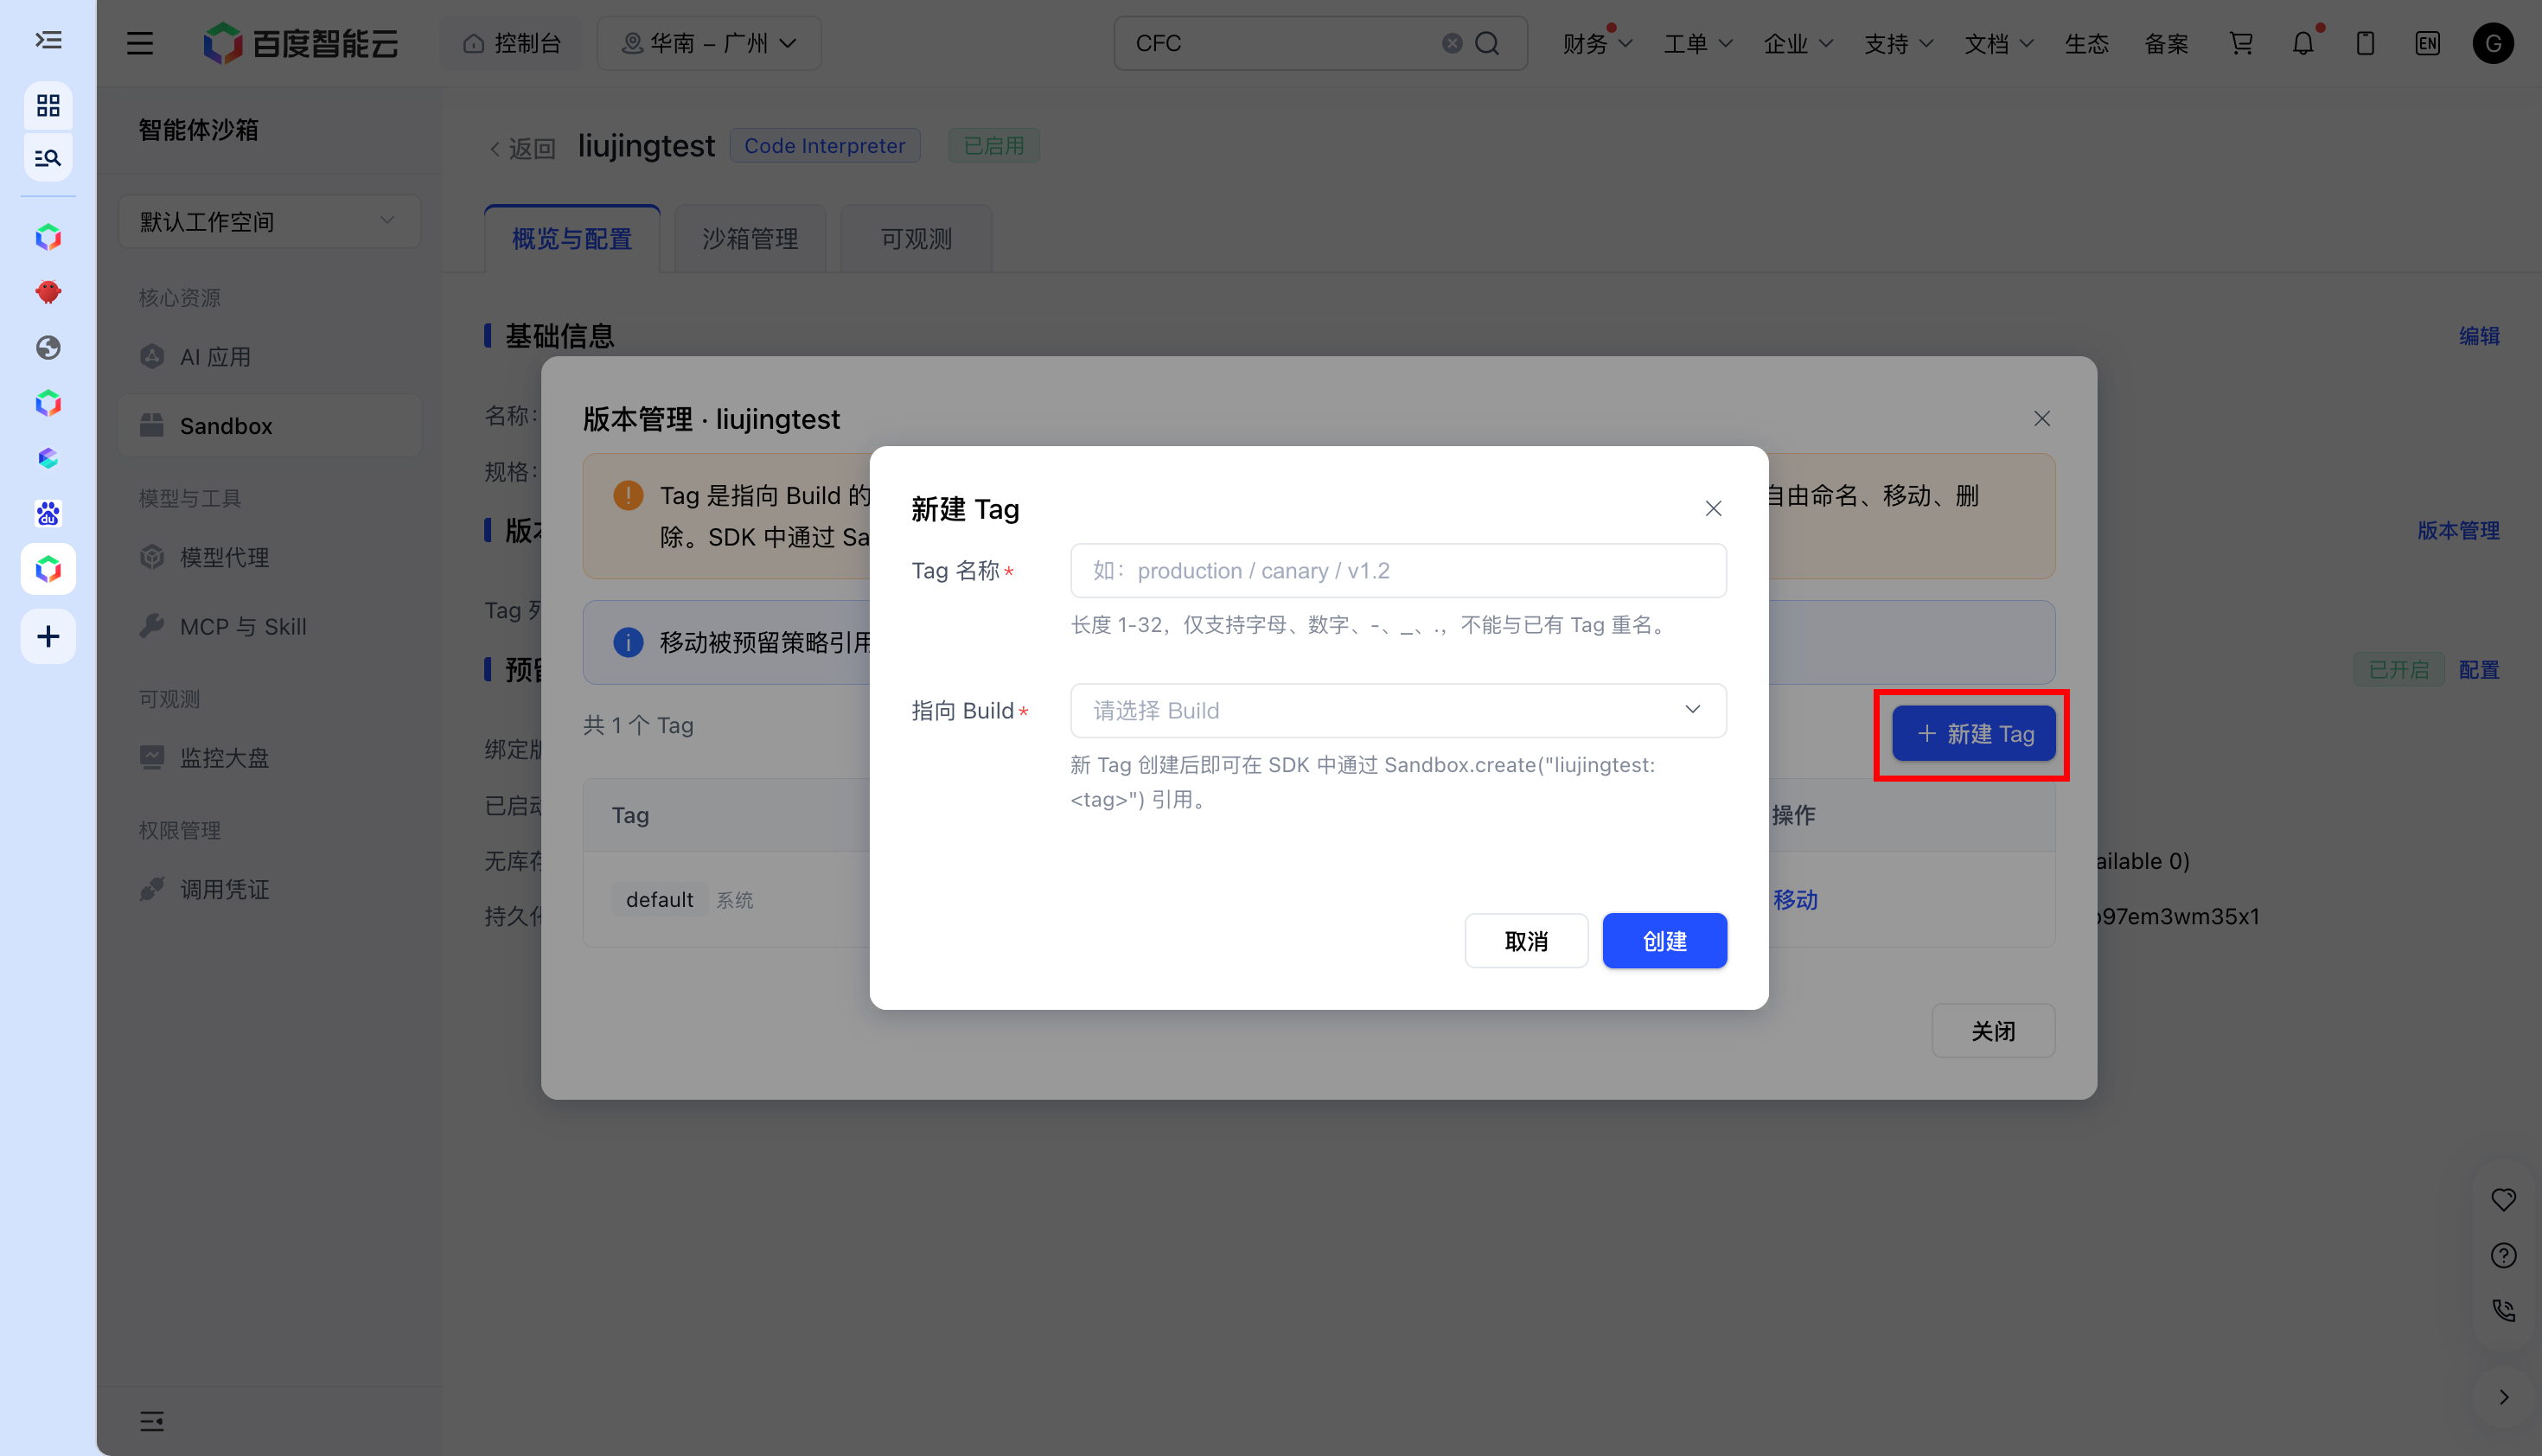This screenshot has height=1456, width=2542.
Task: Open the 华南 – 广州 region selector
Action: (x=709, y=43)
